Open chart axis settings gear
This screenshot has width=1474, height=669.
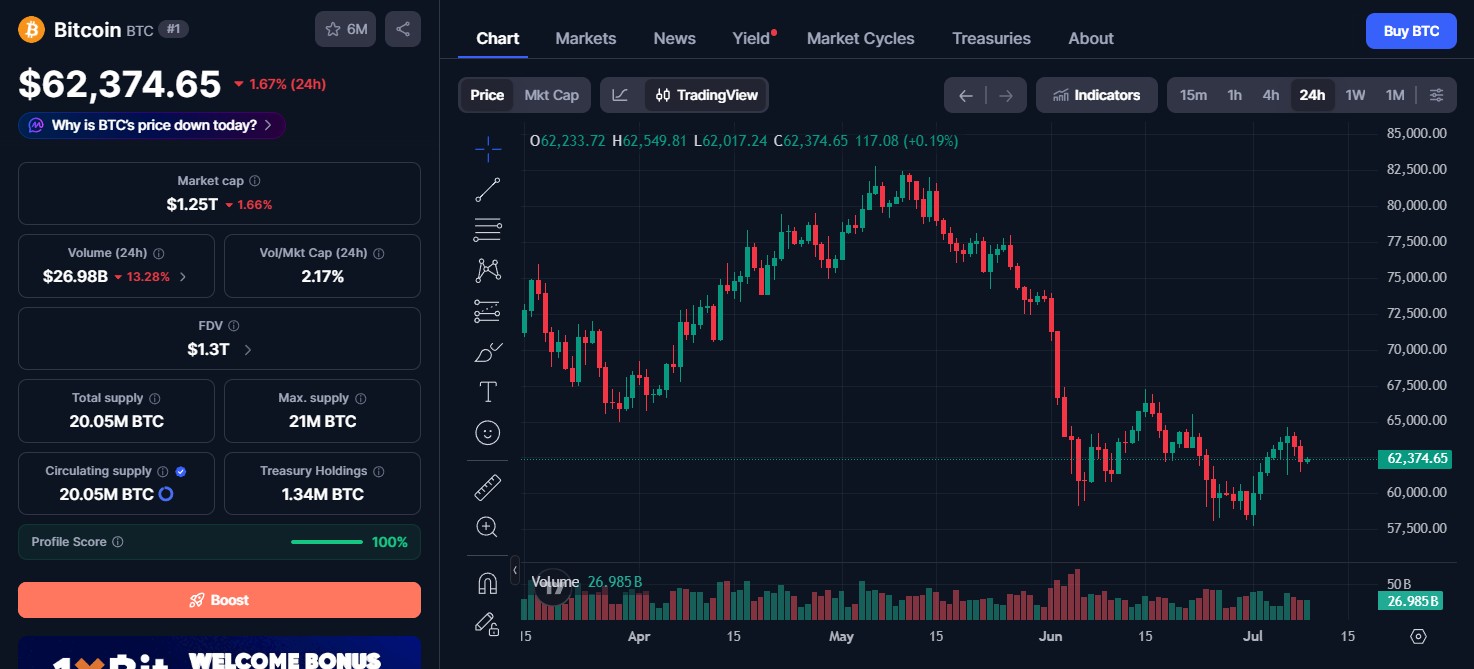click(x=1418, y=636)
